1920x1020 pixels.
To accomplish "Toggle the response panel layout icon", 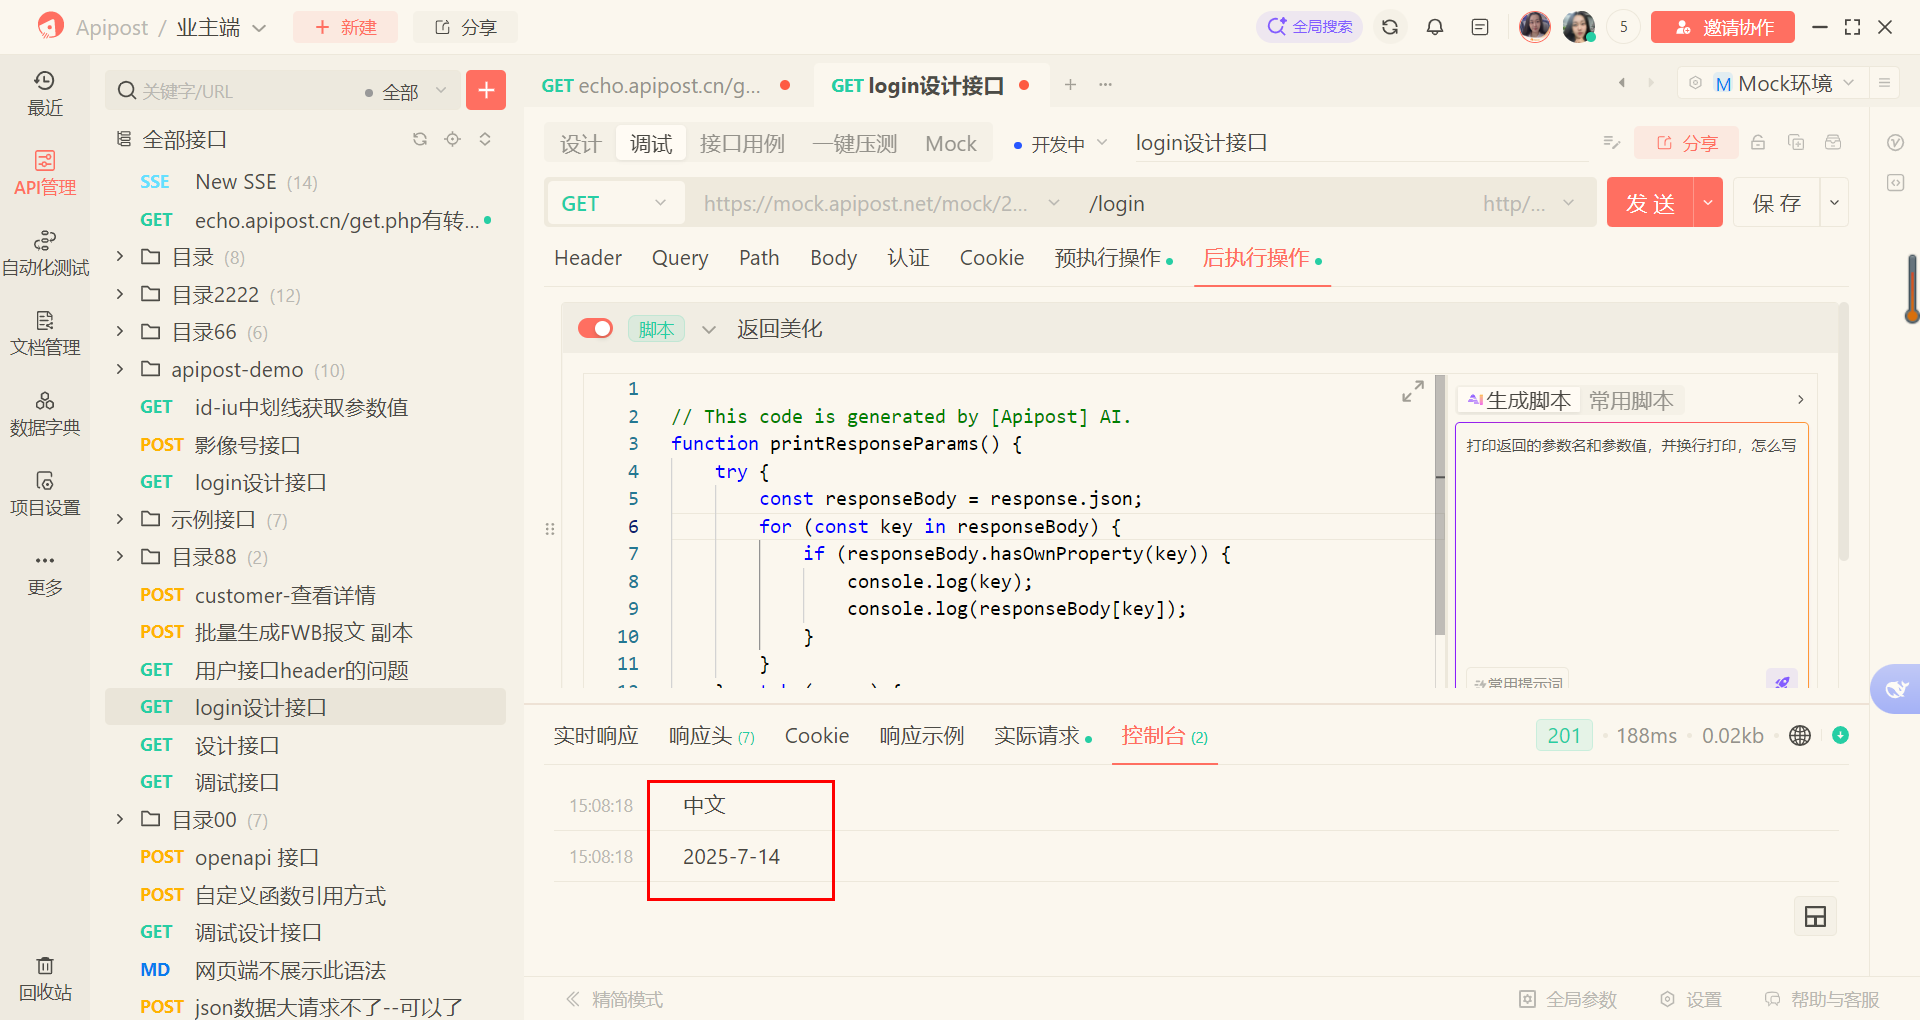I will coord(1815,916).
